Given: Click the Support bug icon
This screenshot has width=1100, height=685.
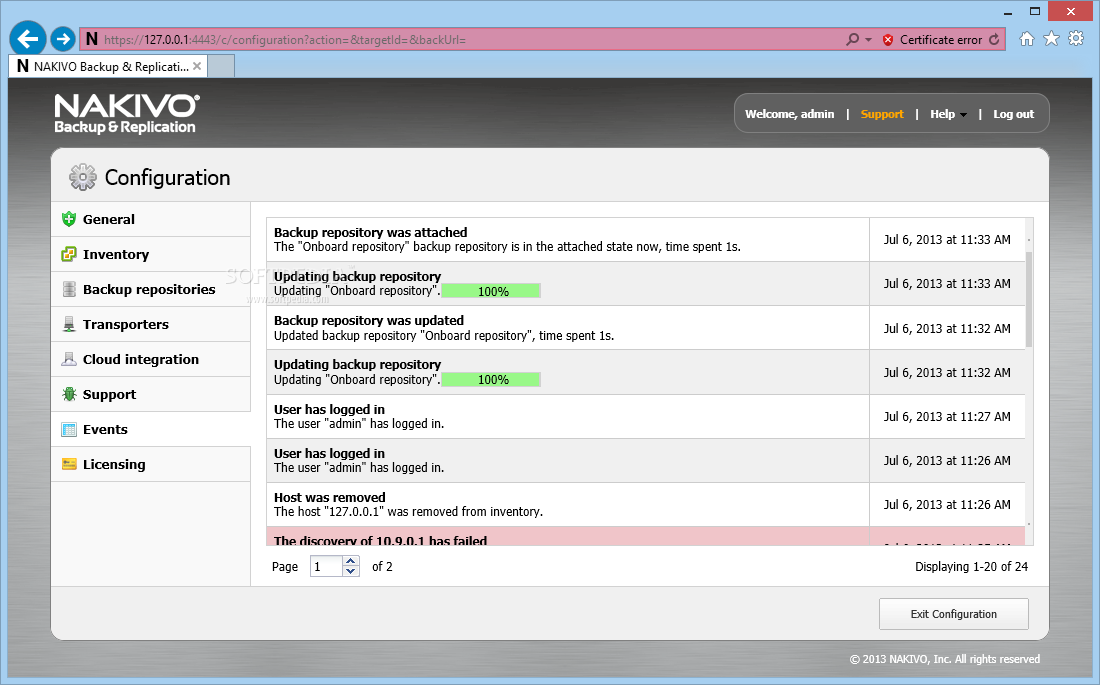Looking at the screenshot, I should click(69, 394).
